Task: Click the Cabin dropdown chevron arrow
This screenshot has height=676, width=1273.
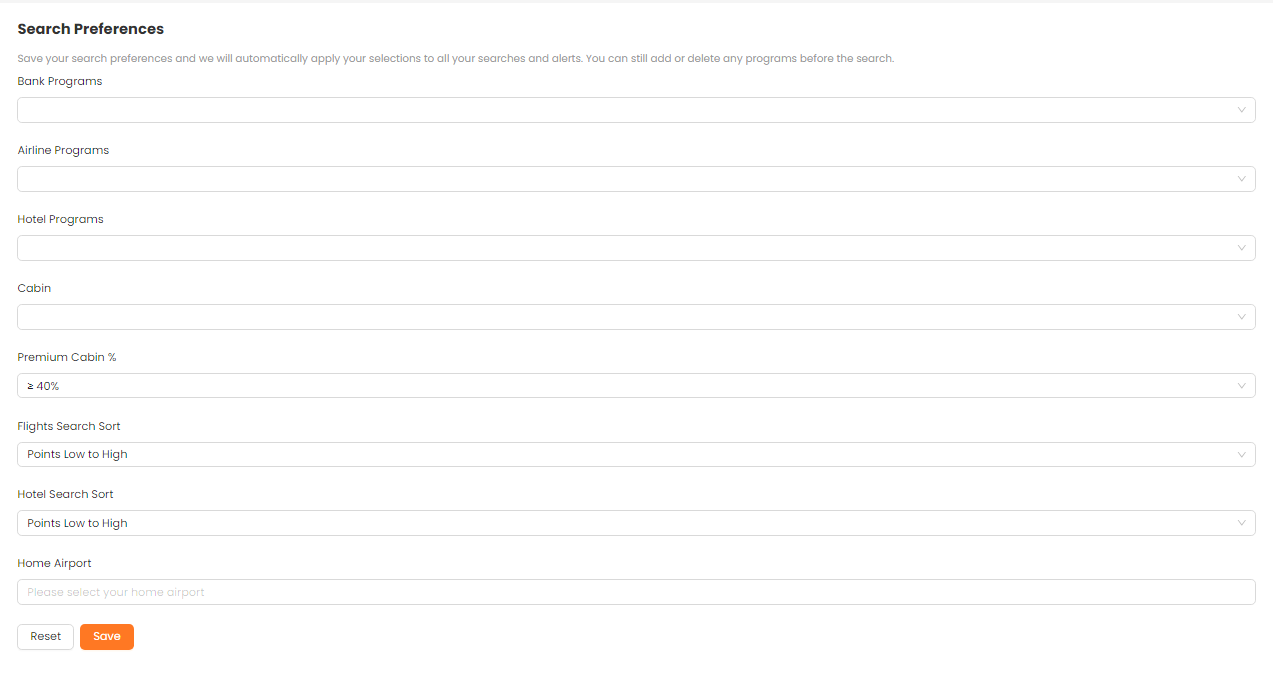Action: (x=1241, y=317)
